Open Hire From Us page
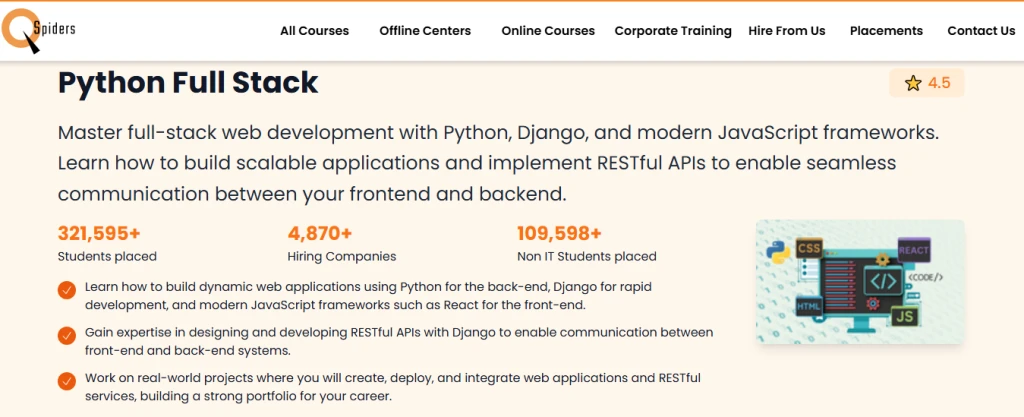This screenshot has width=1024, height=417. pos(787,31)
